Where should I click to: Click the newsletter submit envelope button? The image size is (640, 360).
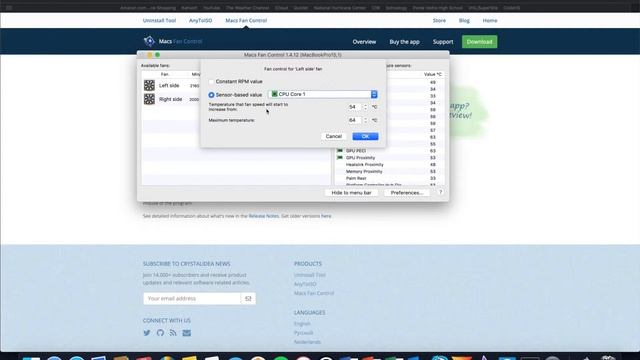tap(248, 298)
